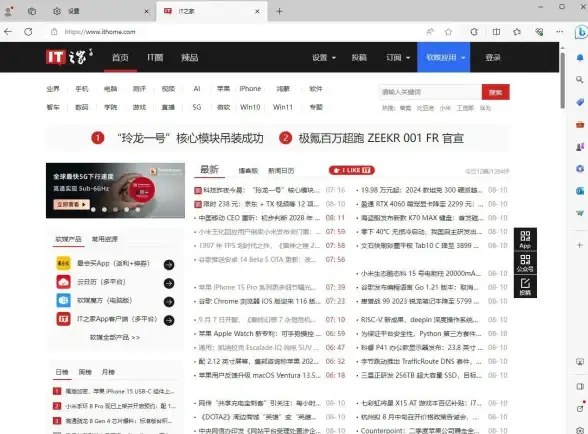Open Edge Settings and more menu

560,32
